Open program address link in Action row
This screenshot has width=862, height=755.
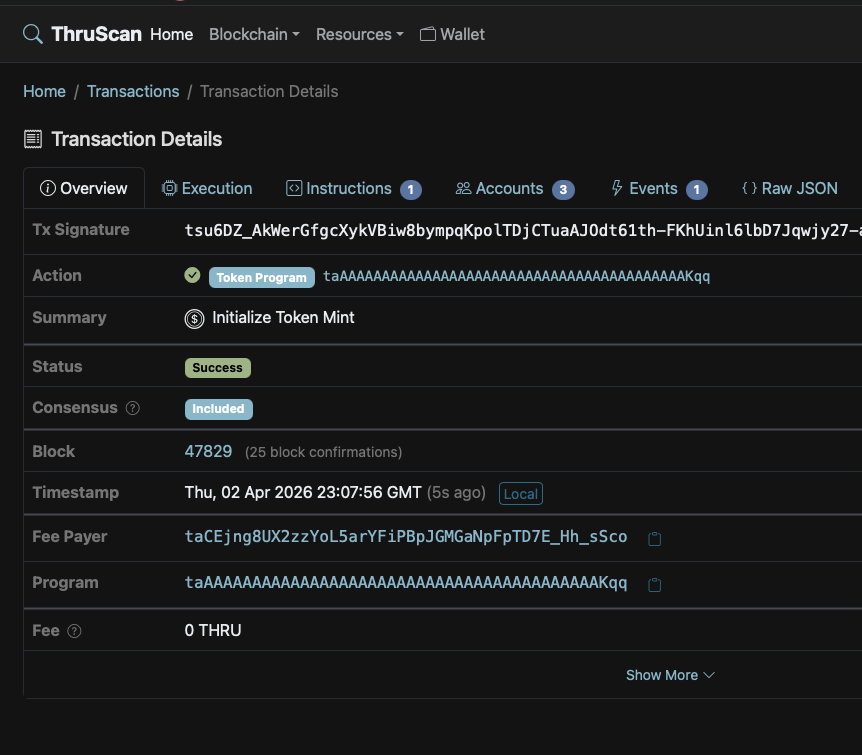click(x=516, y=276)
